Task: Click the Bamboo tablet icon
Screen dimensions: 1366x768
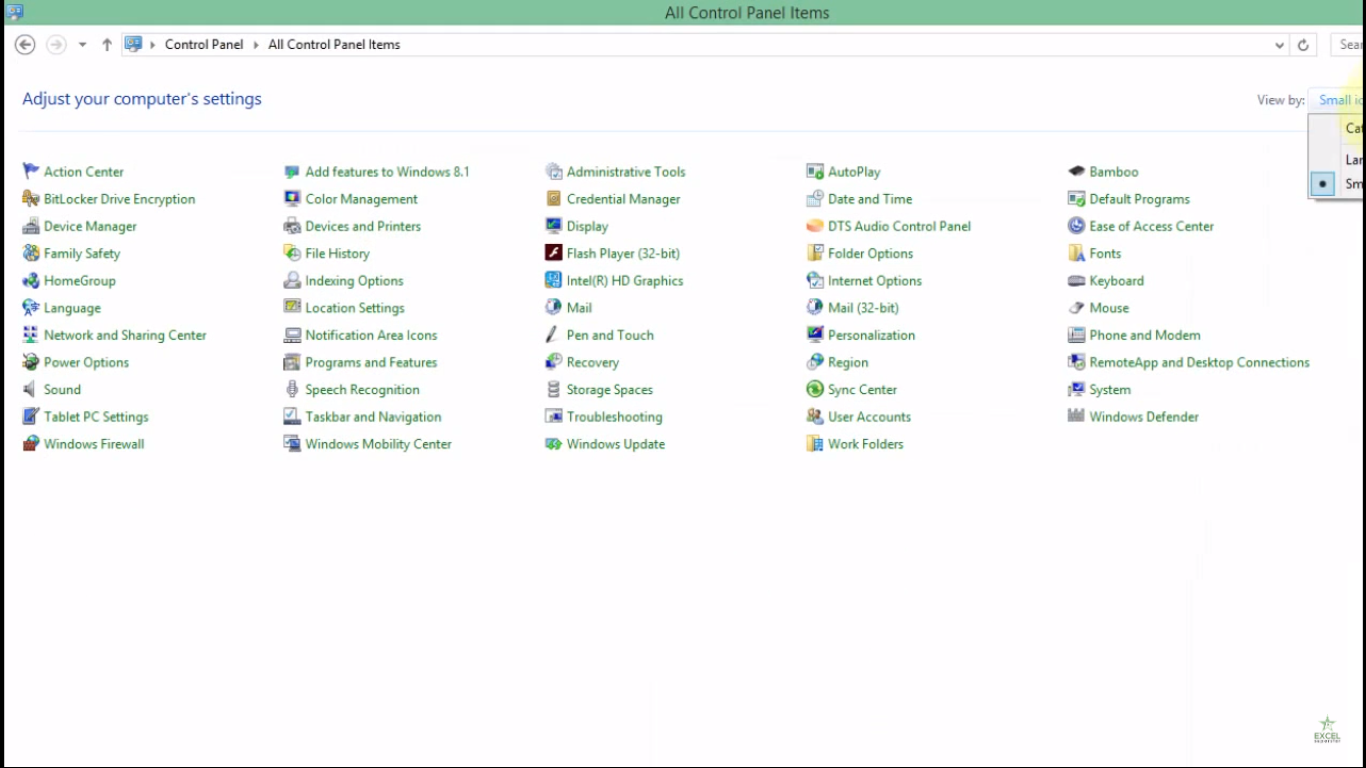Action: [1076, 172]
